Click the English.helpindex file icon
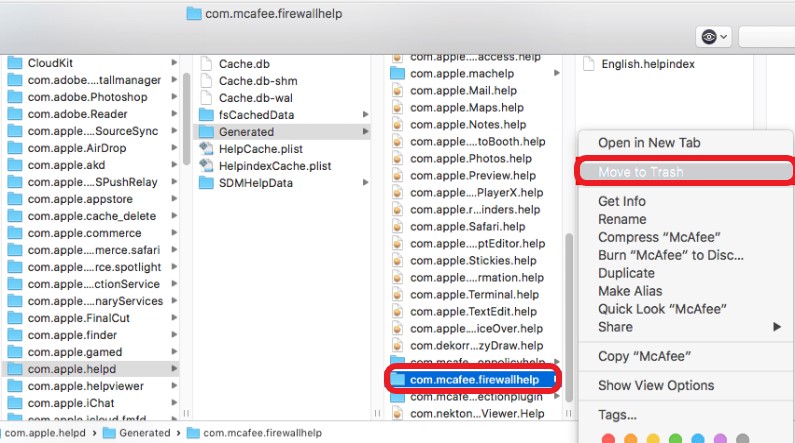Screen dimensions: 795x443 (x=588, y=64)
